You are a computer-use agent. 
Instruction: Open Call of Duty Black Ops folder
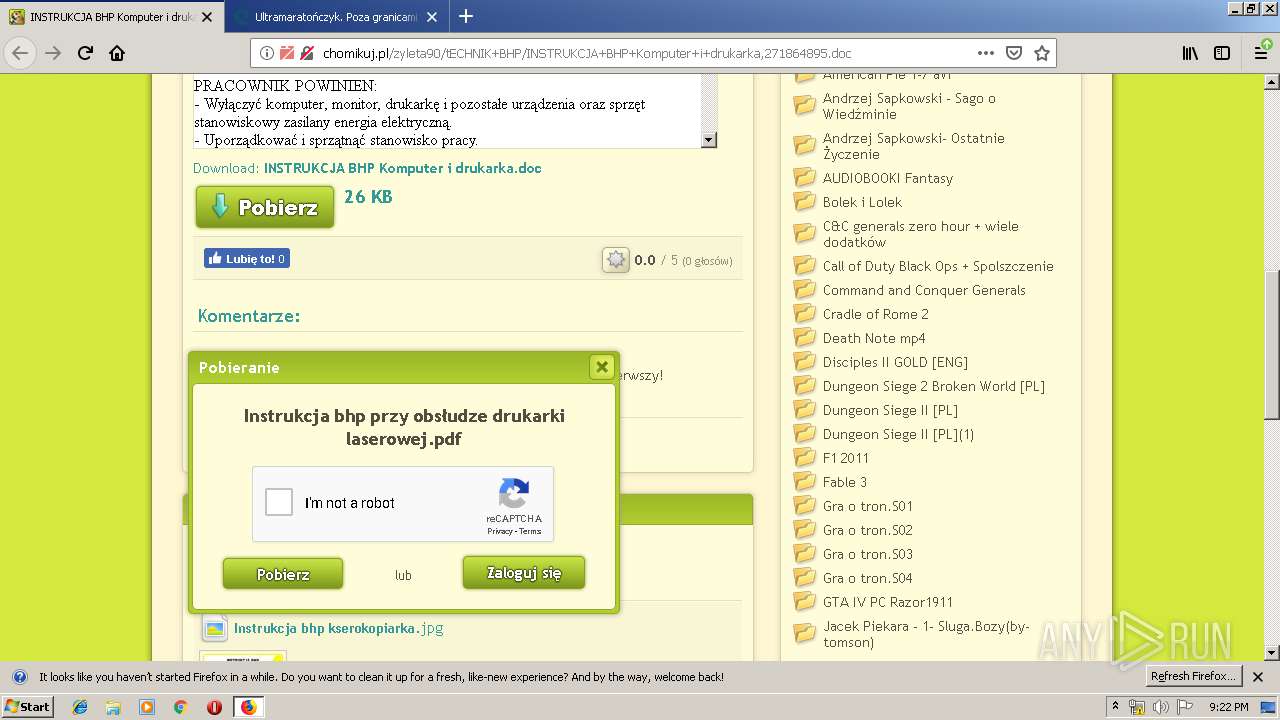pyautogui.click(x=938, y=266)
